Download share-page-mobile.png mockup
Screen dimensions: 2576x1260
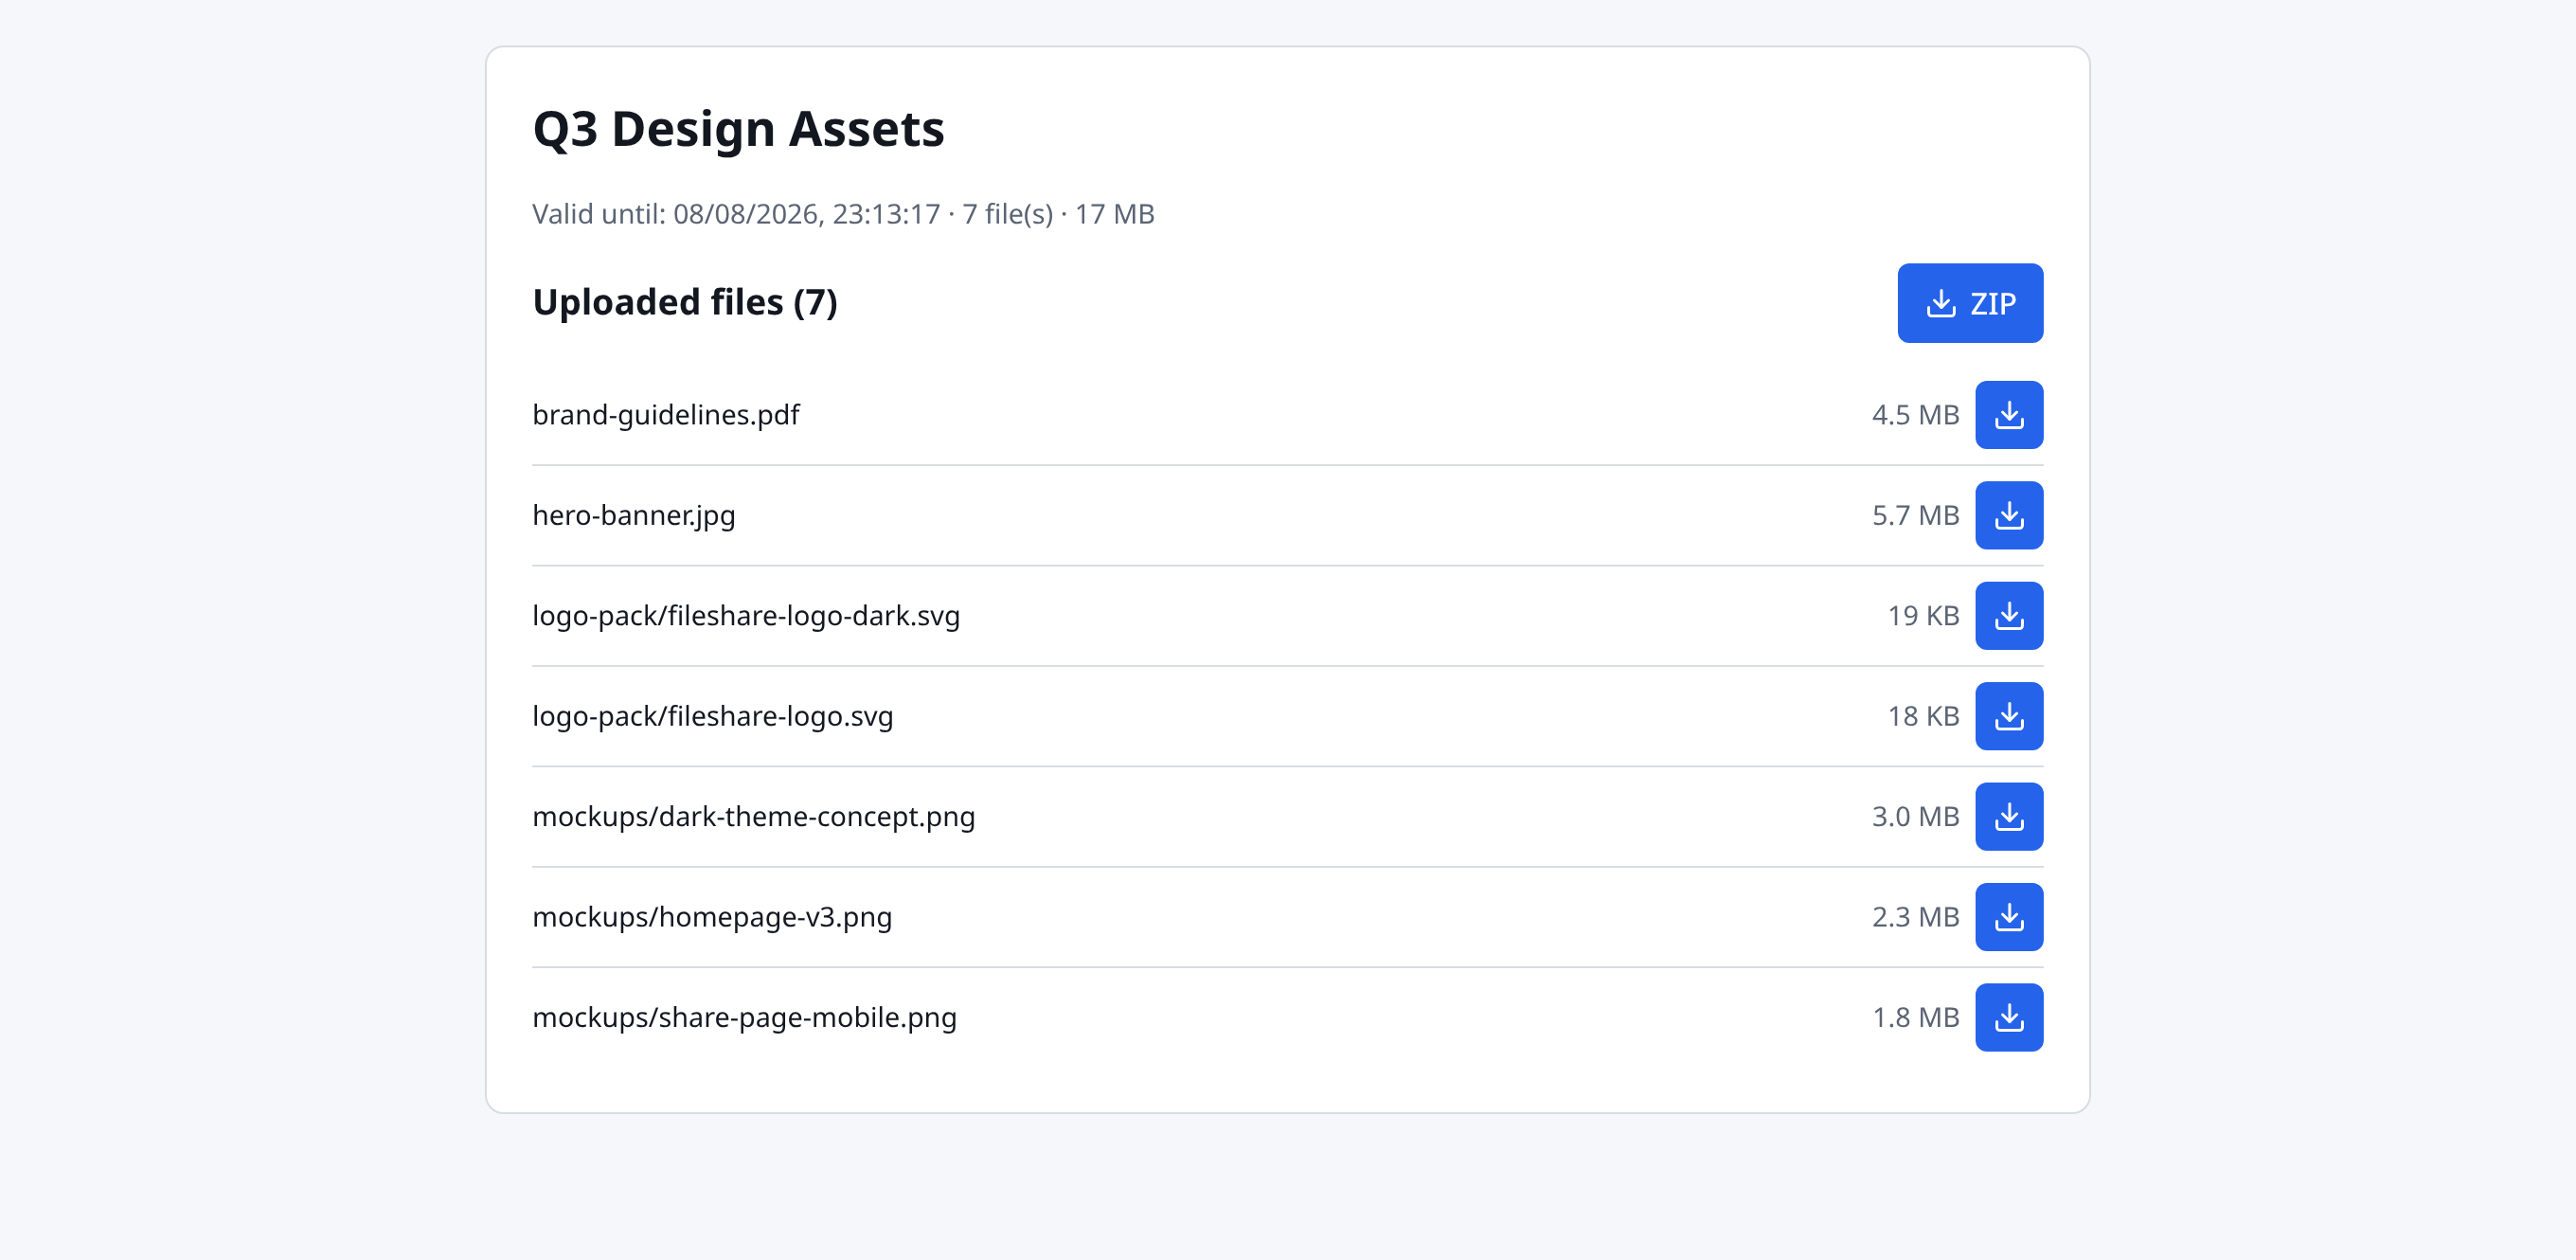(2009, 1018)
